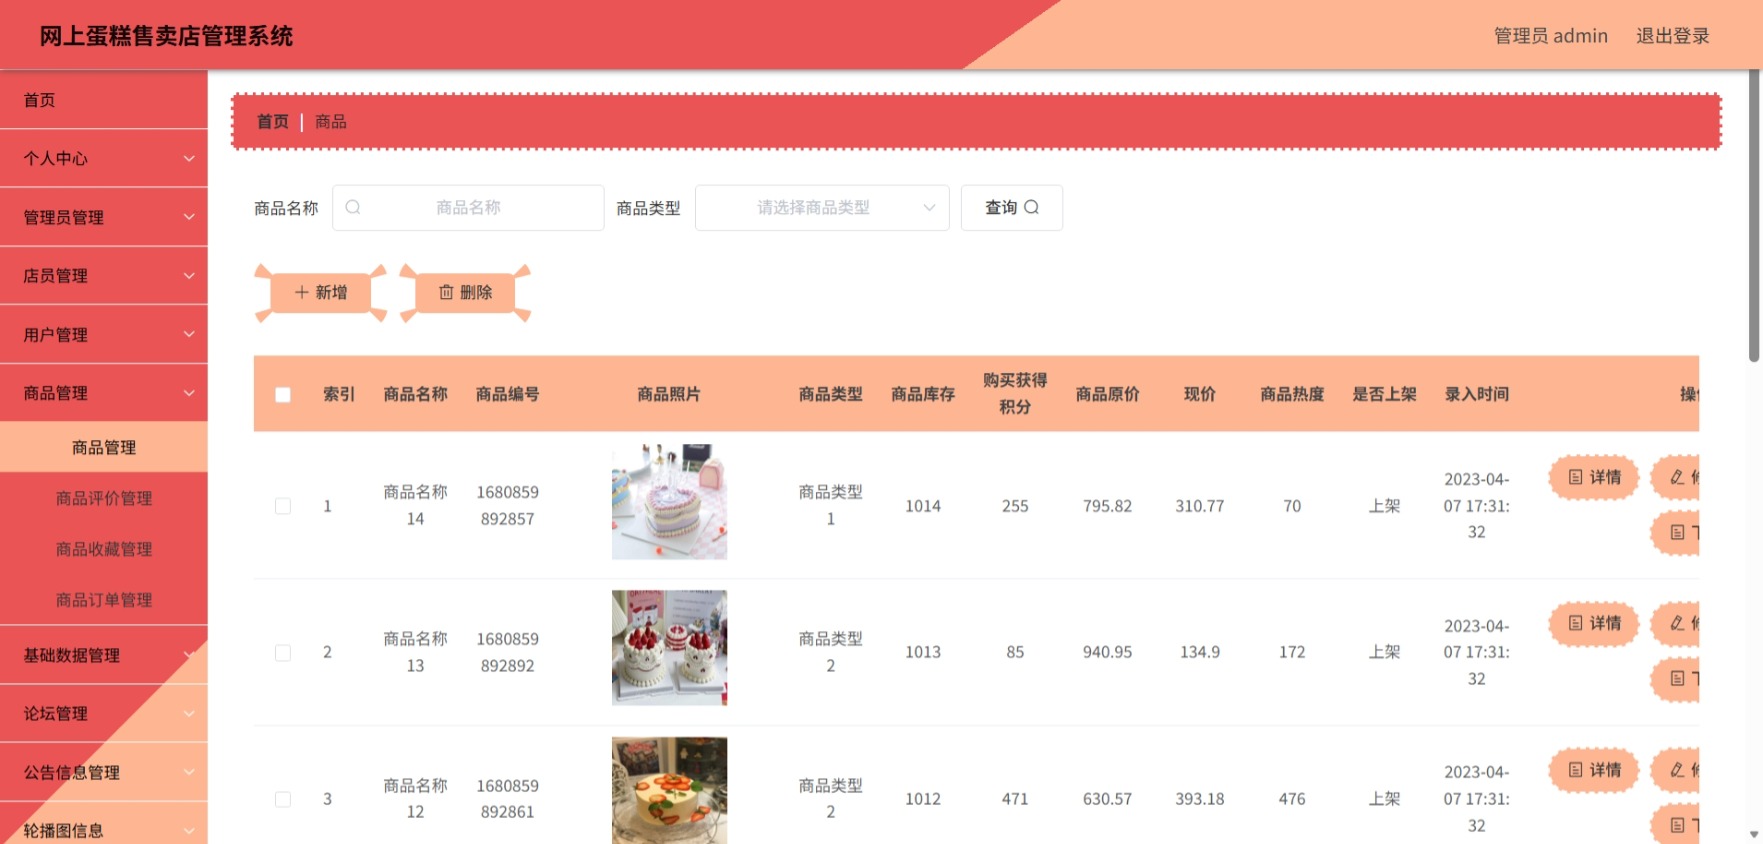Click the 现价 value 310.77
The height and width of the screenshot is (844, 1763).
pyautogui.click(x=1199, y=506)
